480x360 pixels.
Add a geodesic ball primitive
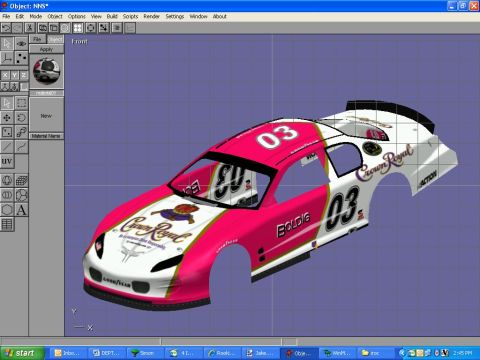(x=21, y=195)
